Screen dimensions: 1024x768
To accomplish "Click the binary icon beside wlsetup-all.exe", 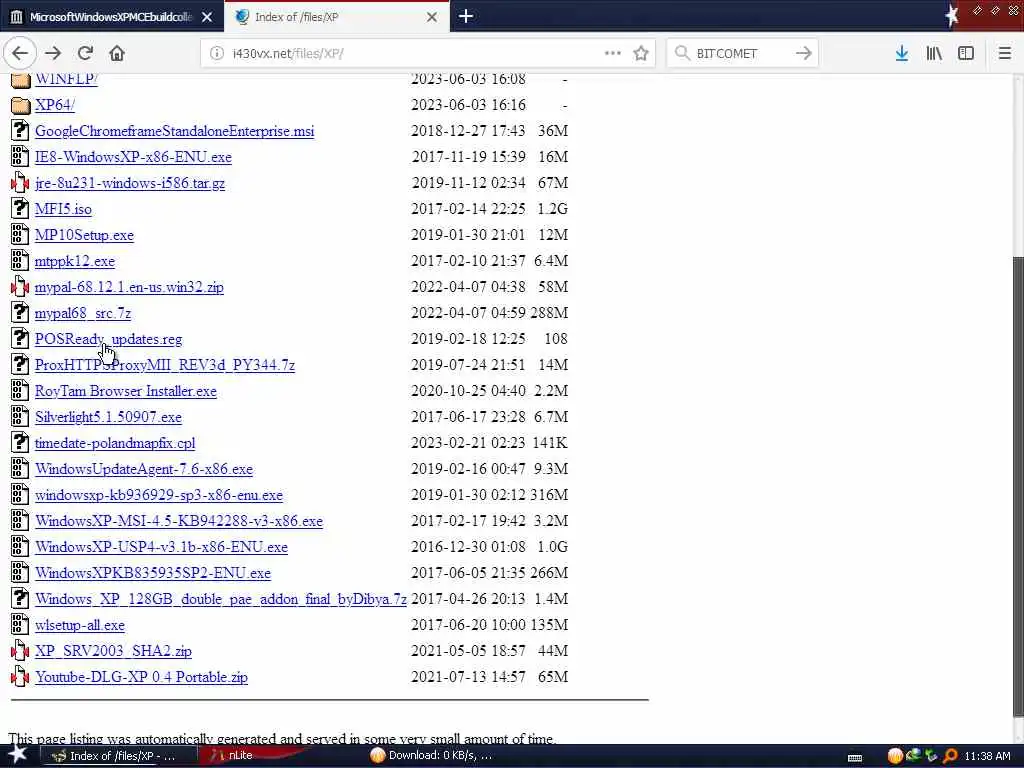I will click(20, 626).
